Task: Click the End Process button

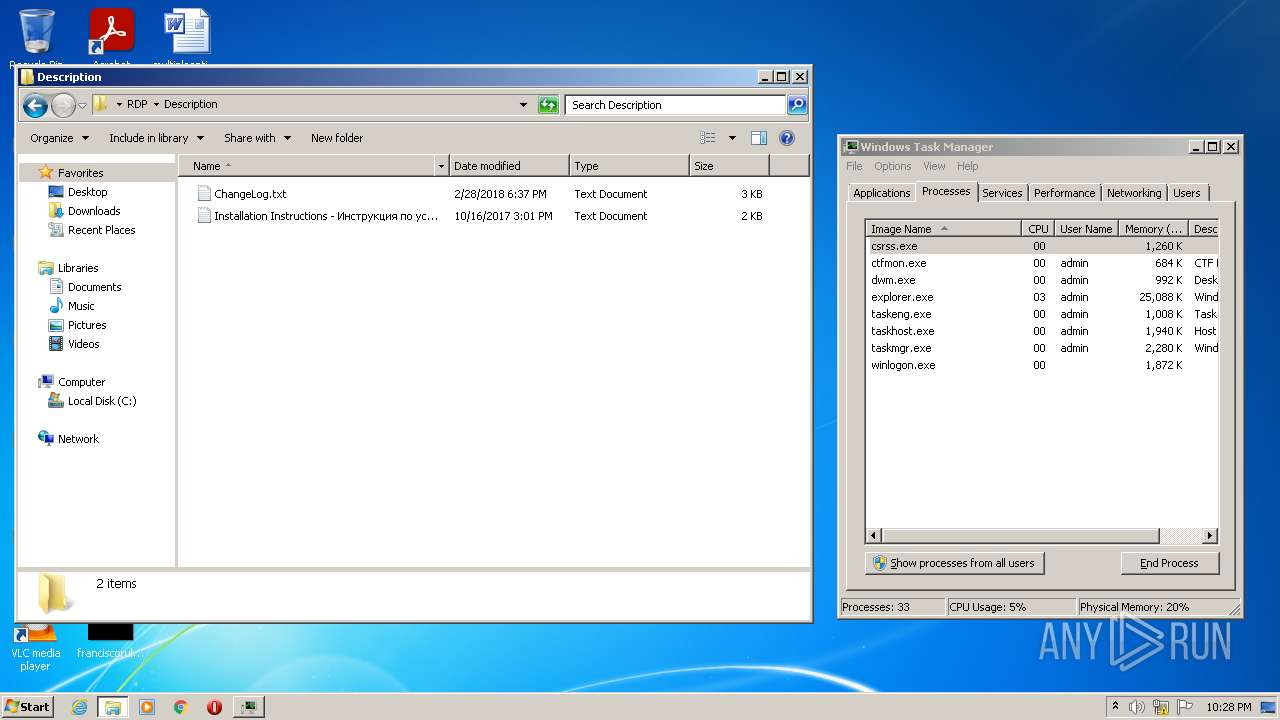Action: click(x=1169, y=563)
